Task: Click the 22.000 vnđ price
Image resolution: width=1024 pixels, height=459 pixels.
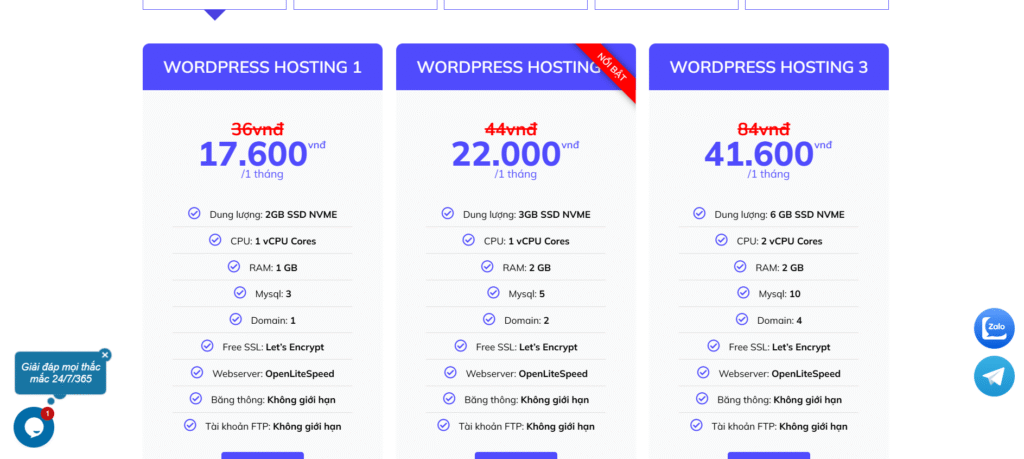Action: click(506, 154)
